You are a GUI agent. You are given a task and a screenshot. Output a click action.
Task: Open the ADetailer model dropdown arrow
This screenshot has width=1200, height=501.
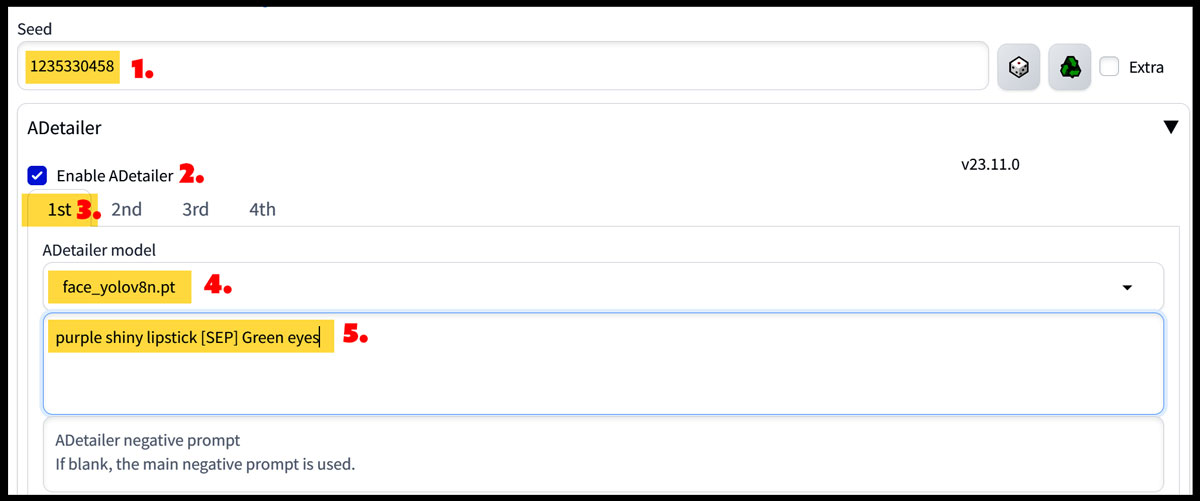click(1127, 288)
